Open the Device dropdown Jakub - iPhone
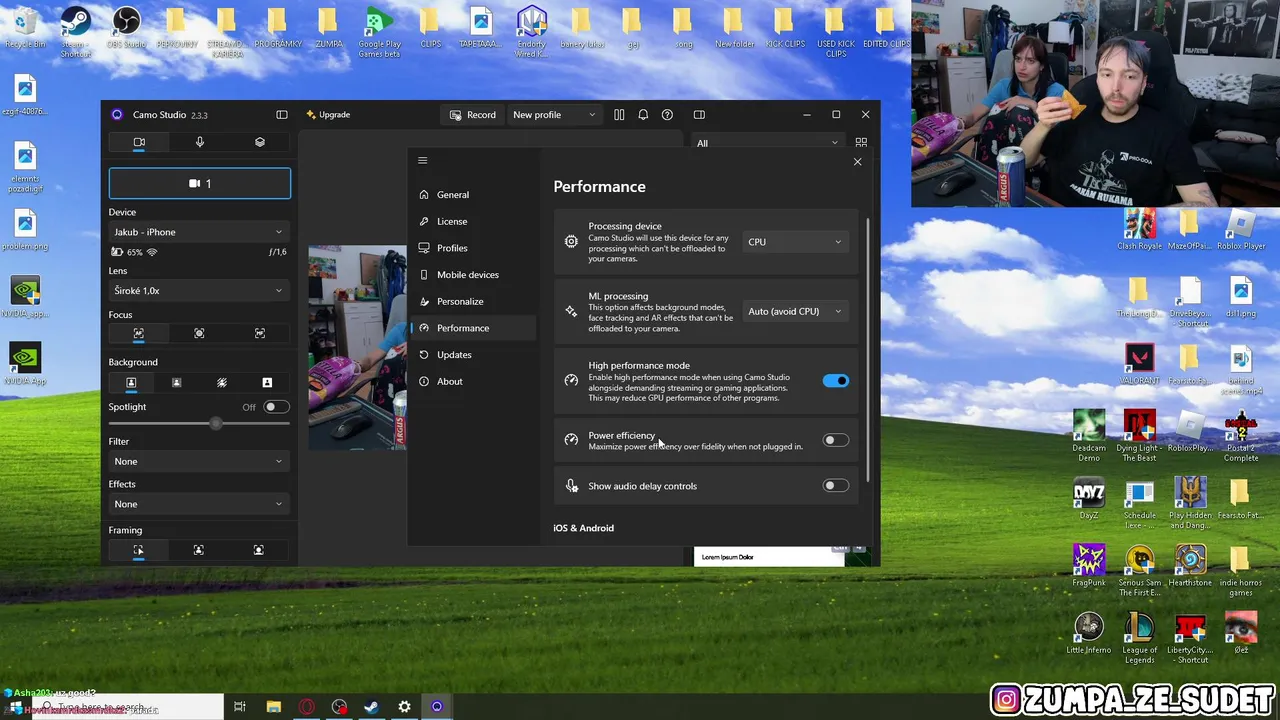This screenshot has height=720, width=1280. pos(198,232)
